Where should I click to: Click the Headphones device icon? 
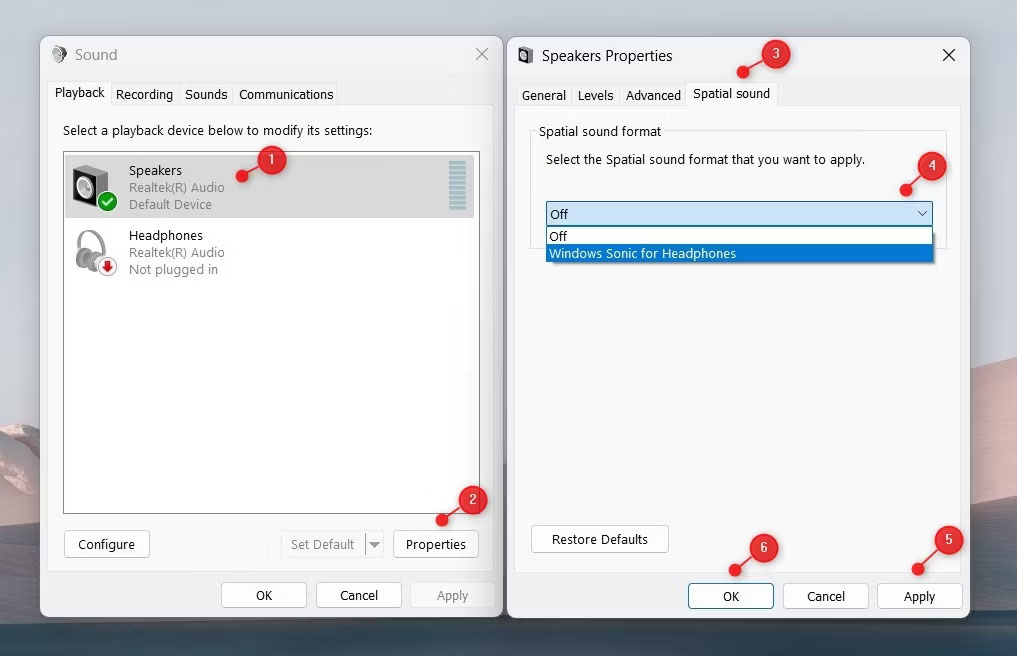click(x=94, y=252)
